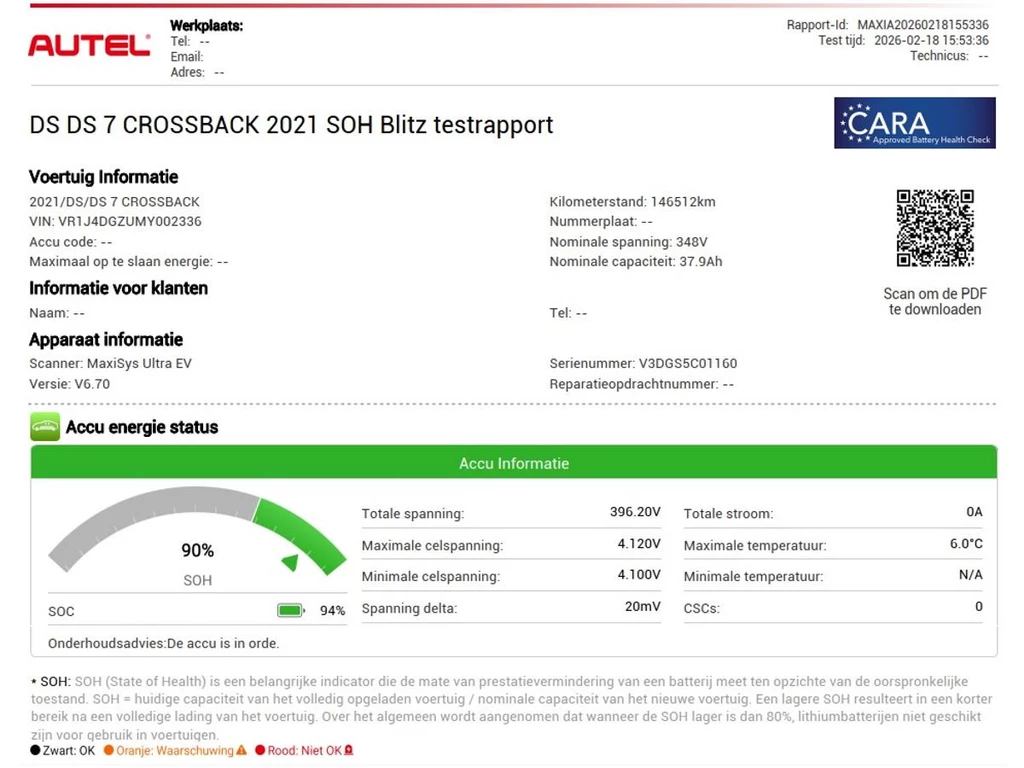Click the orange dot before Oranje: Waarschuwing
This screenshot has width=1024, height=768.
point(109,750)
